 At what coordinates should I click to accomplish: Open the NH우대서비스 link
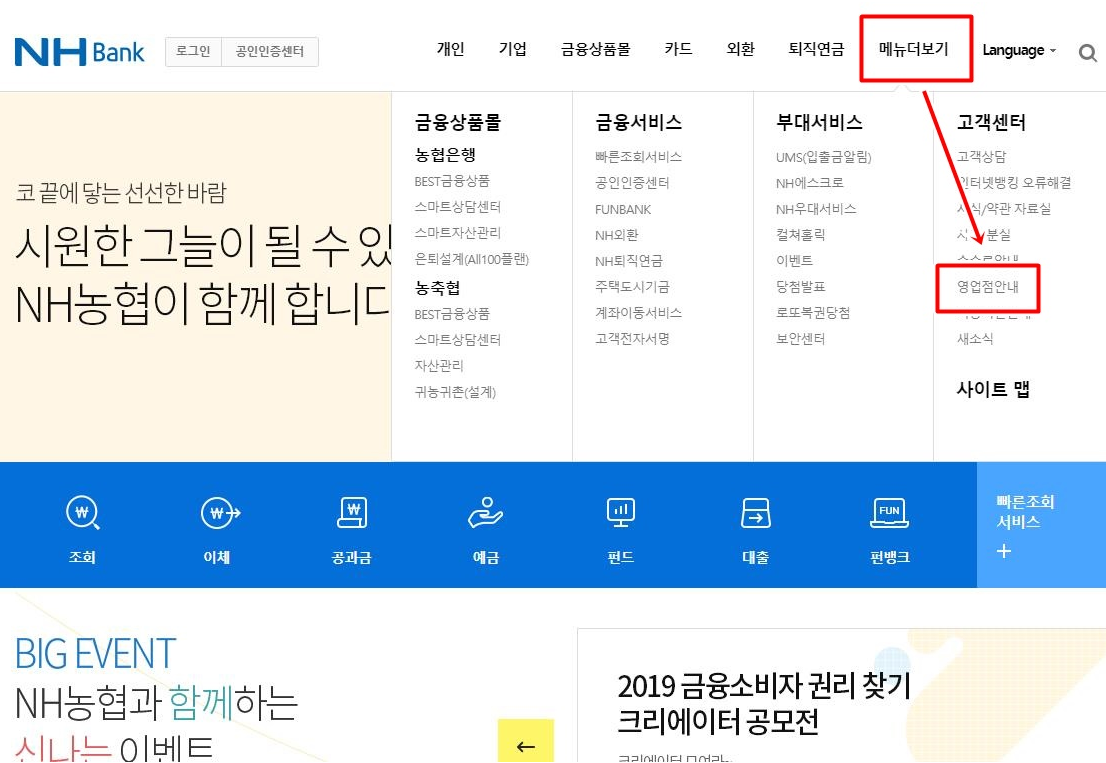click(x=815, y=209)
